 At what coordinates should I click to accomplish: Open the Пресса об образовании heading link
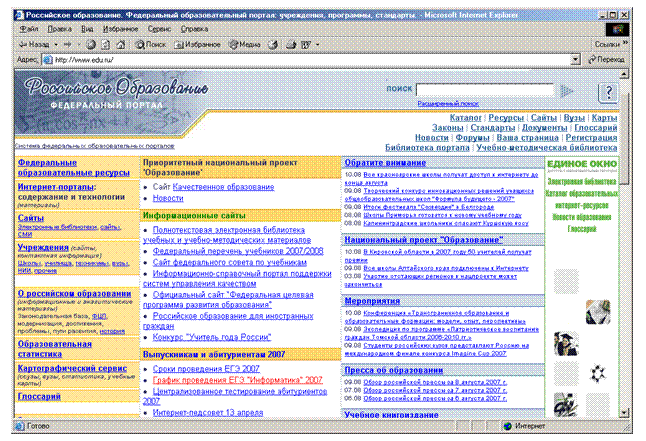[393, 370]
